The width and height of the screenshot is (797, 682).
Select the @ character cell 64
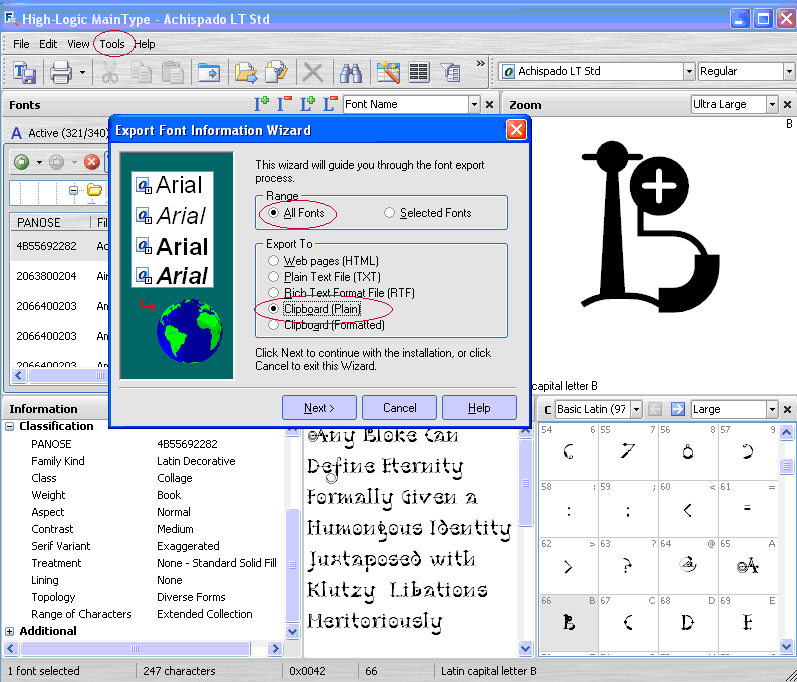[688, 565]
